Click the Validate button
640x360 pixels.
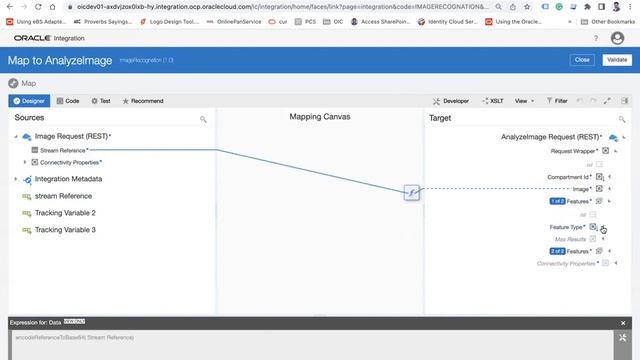tap(617, 60)
